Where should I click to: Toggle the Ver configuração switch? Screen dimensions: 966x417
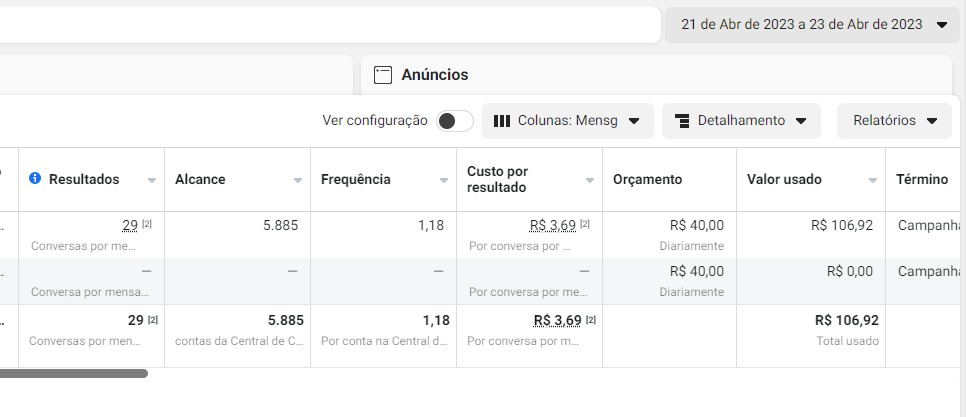pyautogui.click(x=454, y=121)
